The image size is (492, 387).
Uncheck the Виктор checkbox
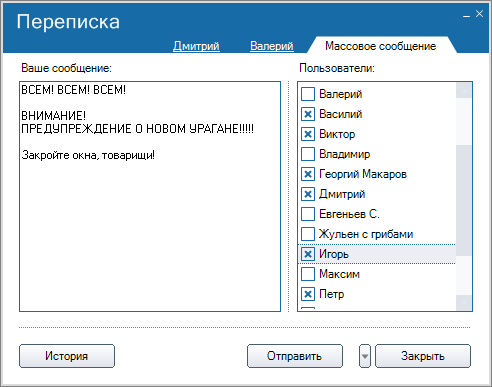click(x=308, y=134)
